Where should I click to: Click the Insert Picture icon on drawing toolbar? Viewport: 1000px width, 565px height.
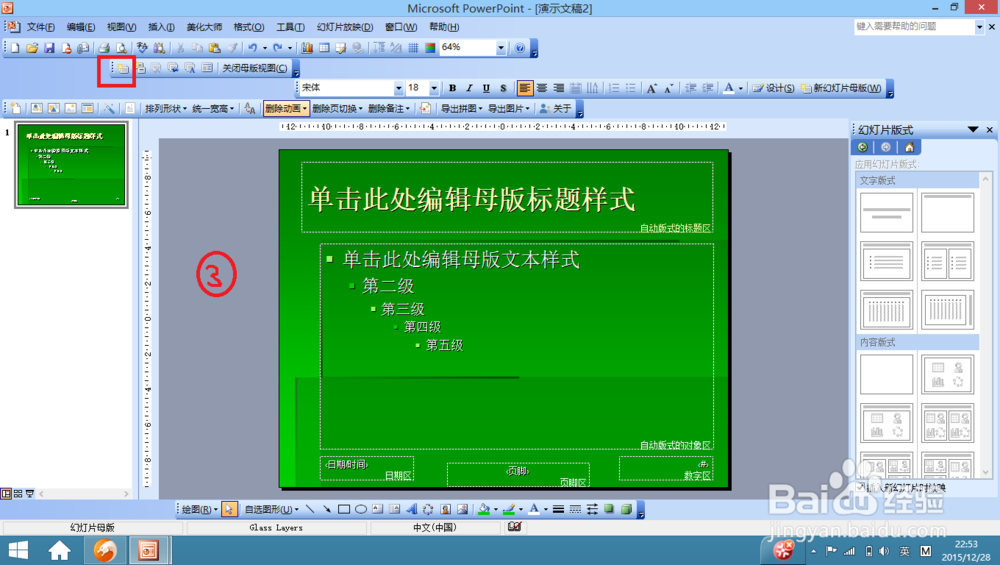pyautogui.click(x=462, y=509)
